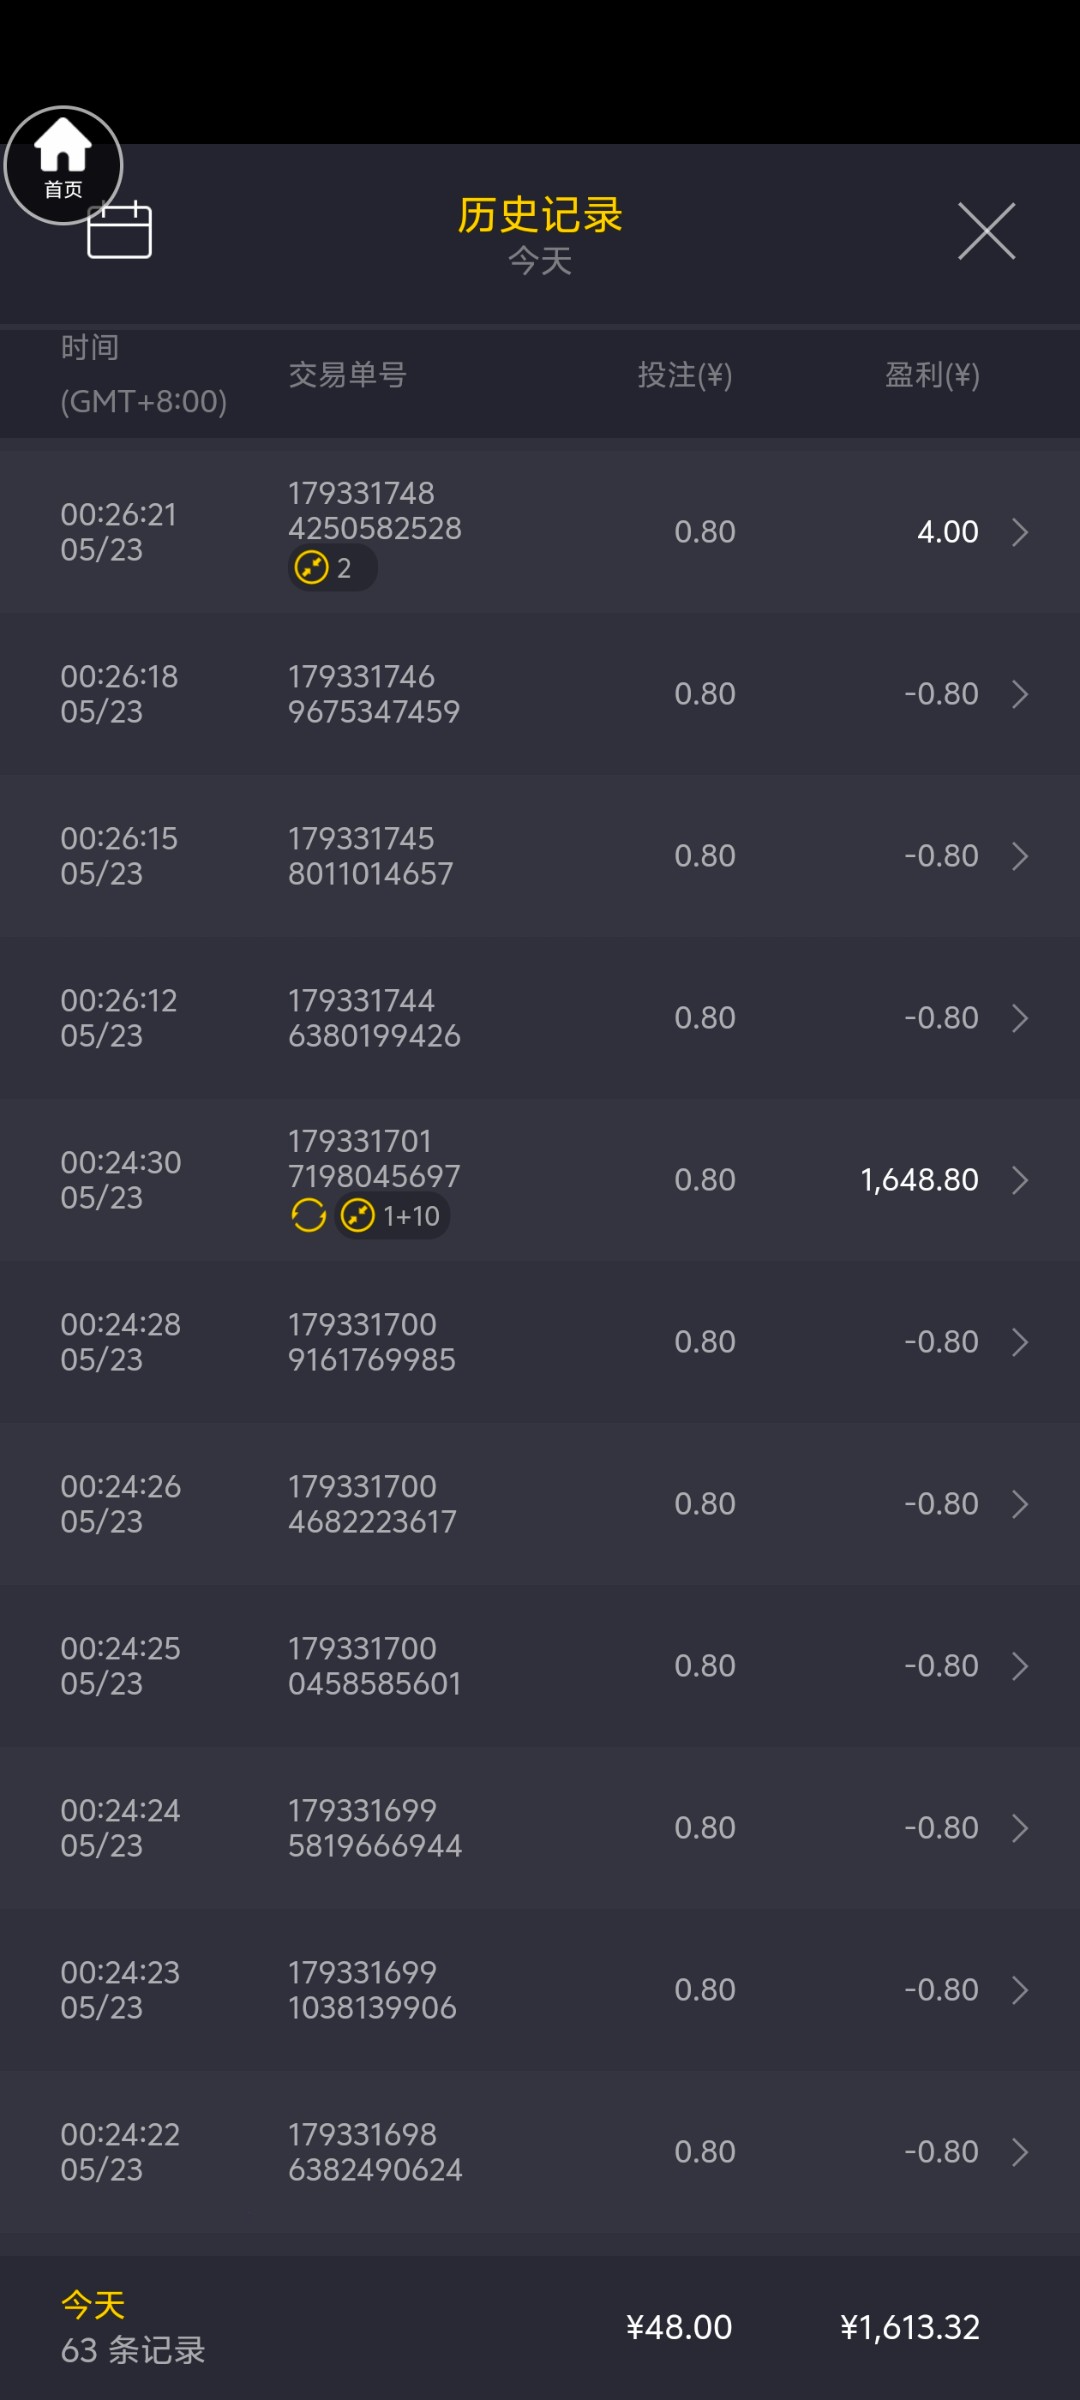Screen dimensions: 1080x2400
Task: Select the 交易单号 column header
Action: point(347,375)
